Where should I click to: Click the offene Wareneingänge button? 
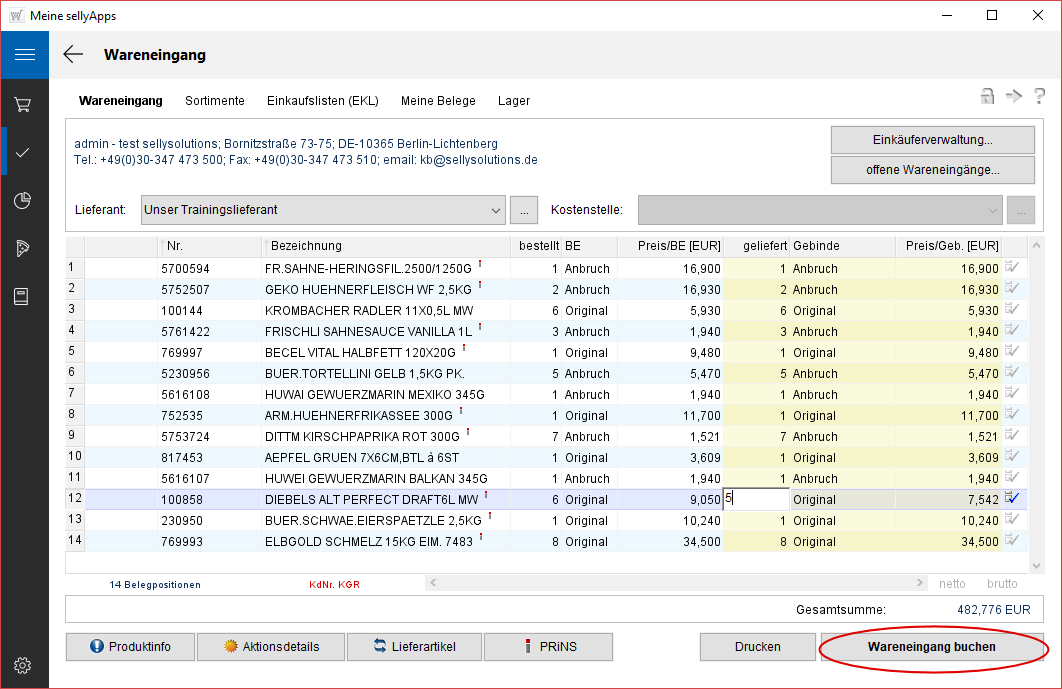pos(932,170)
